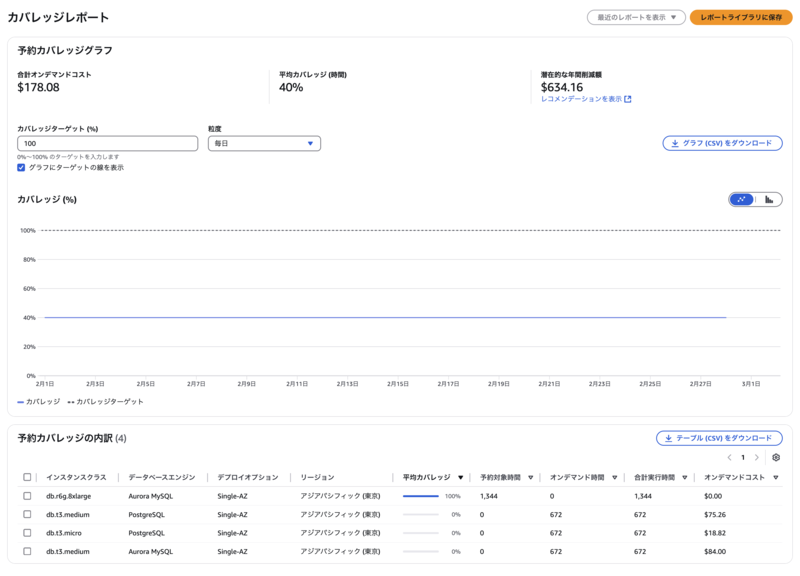Click the 0% coverage bar for db.t3.micro
800x576 pixels.
[421, 533]
